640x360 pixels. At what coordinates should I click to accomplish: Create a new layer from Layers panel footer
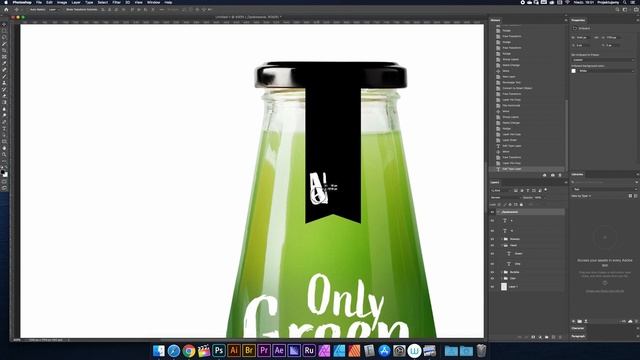coord(553,338)
